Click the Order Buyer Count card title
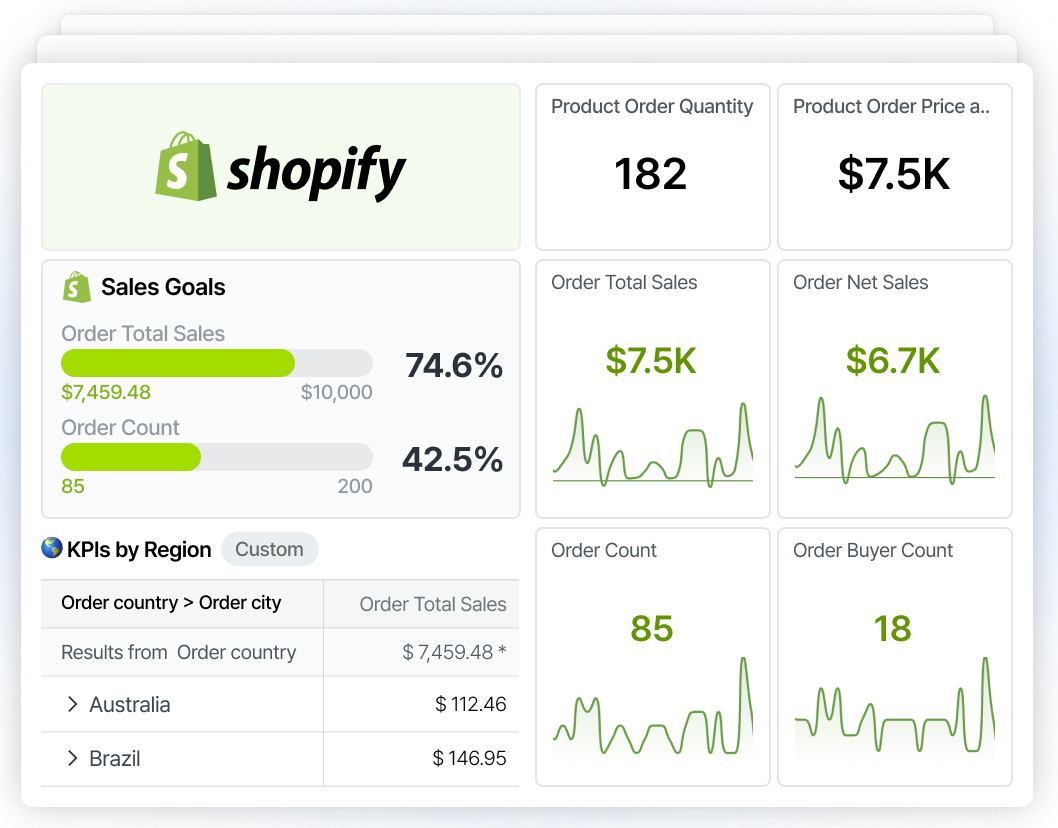The height and width of the screenshot is (828, 1058). tap(873, 550)
